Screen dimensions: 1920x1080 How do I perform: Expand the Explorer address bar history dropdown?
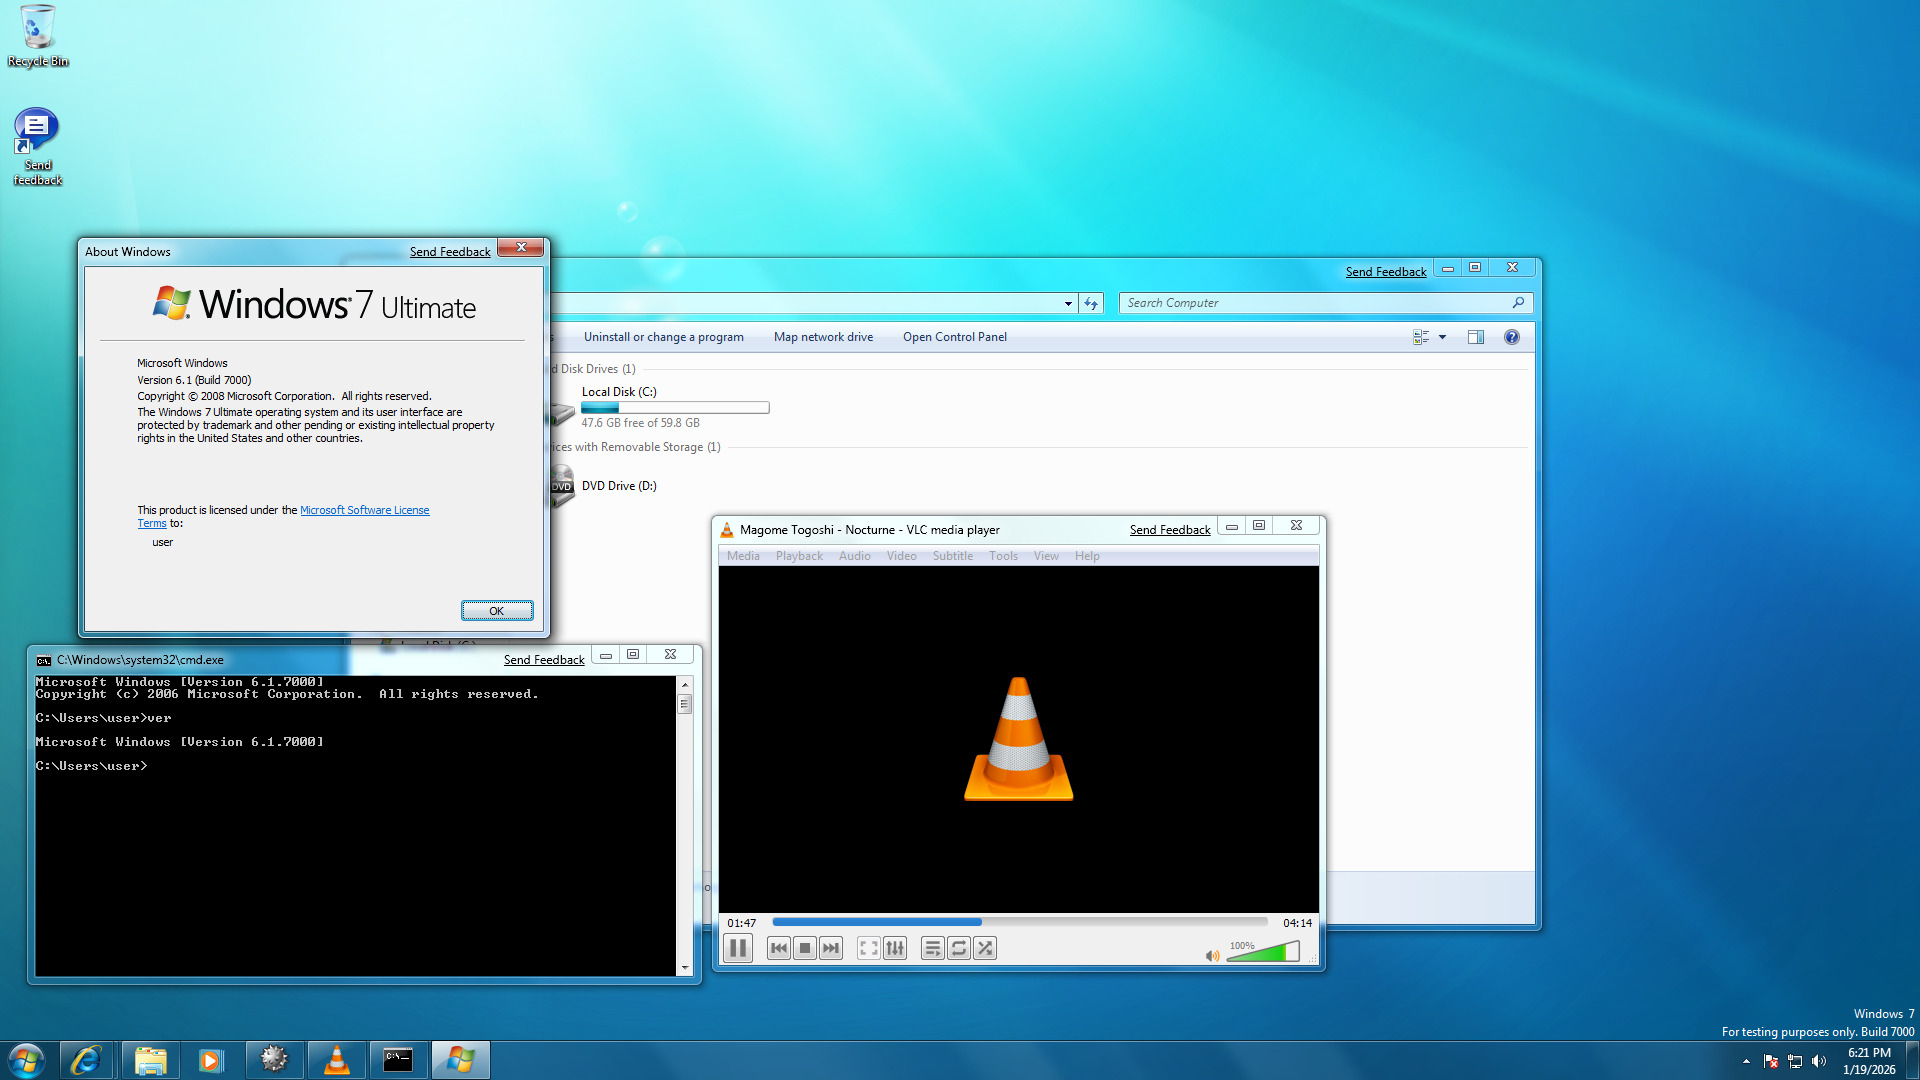point(1068,303)
